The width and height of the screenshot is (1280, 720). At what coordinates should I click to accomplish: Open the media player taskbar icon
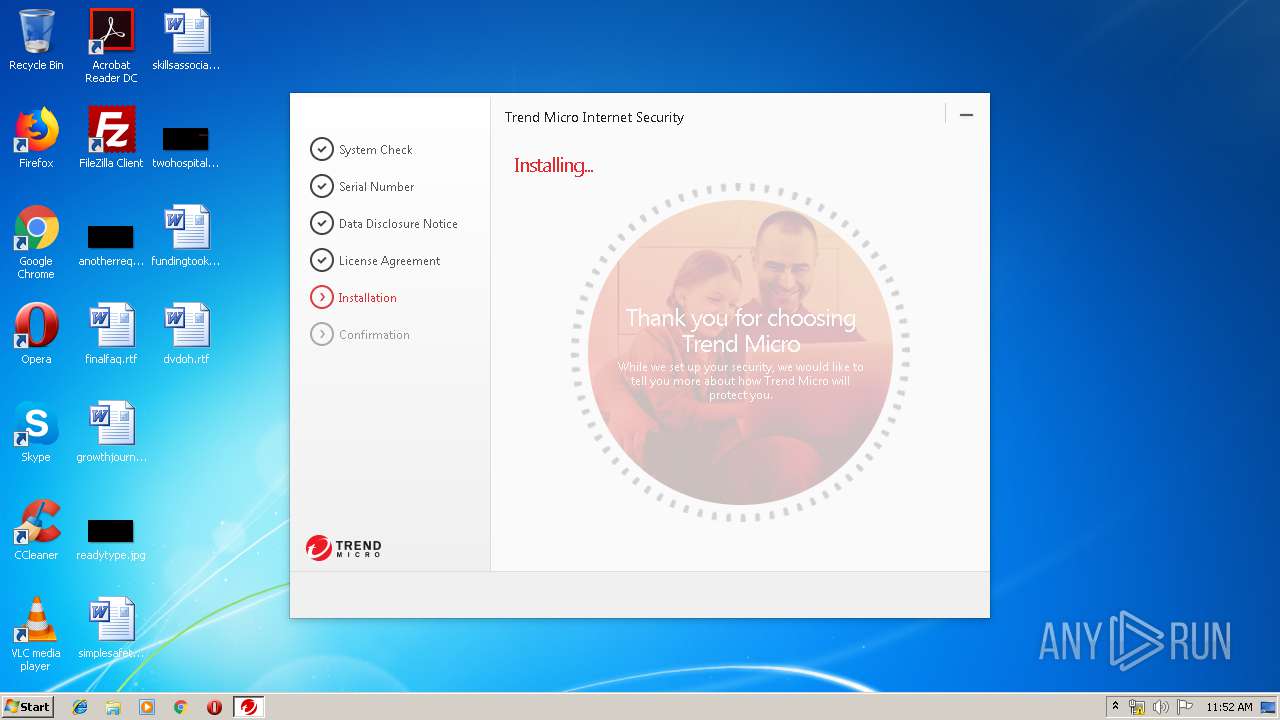point(147,707)
